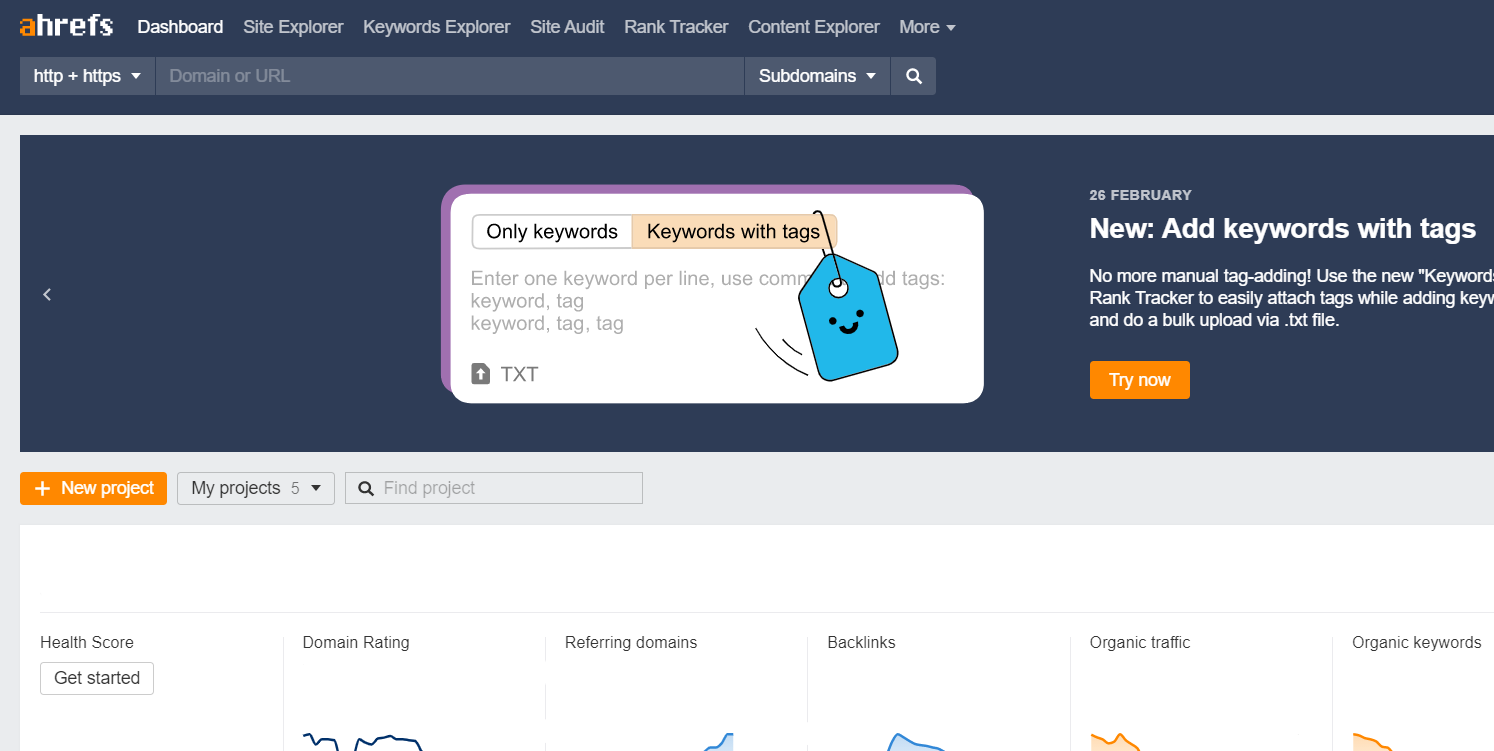The image size is (1494, 751).
Task: Focus the Domain or URL input
Action: 450,76
